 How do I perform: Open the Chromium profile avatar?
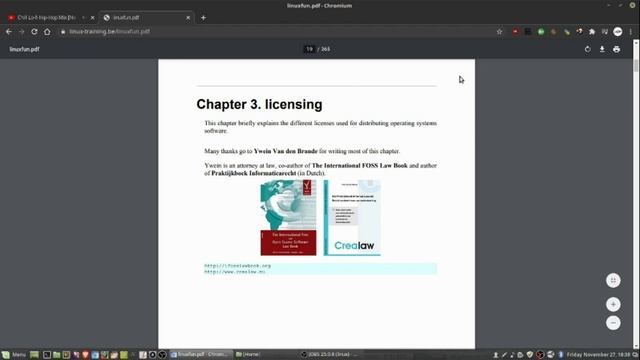point(618,31)
